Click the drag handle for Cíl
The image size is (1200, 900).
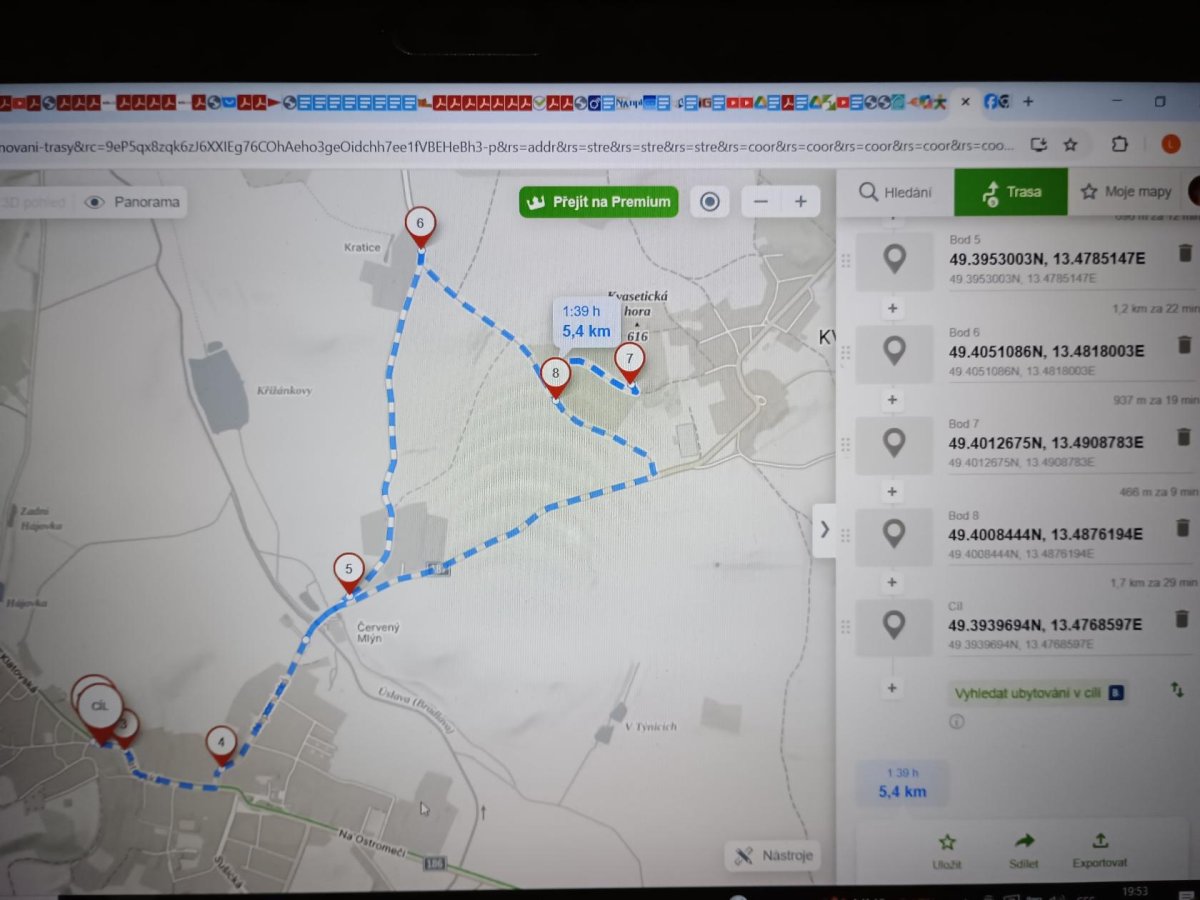point(845,626)
